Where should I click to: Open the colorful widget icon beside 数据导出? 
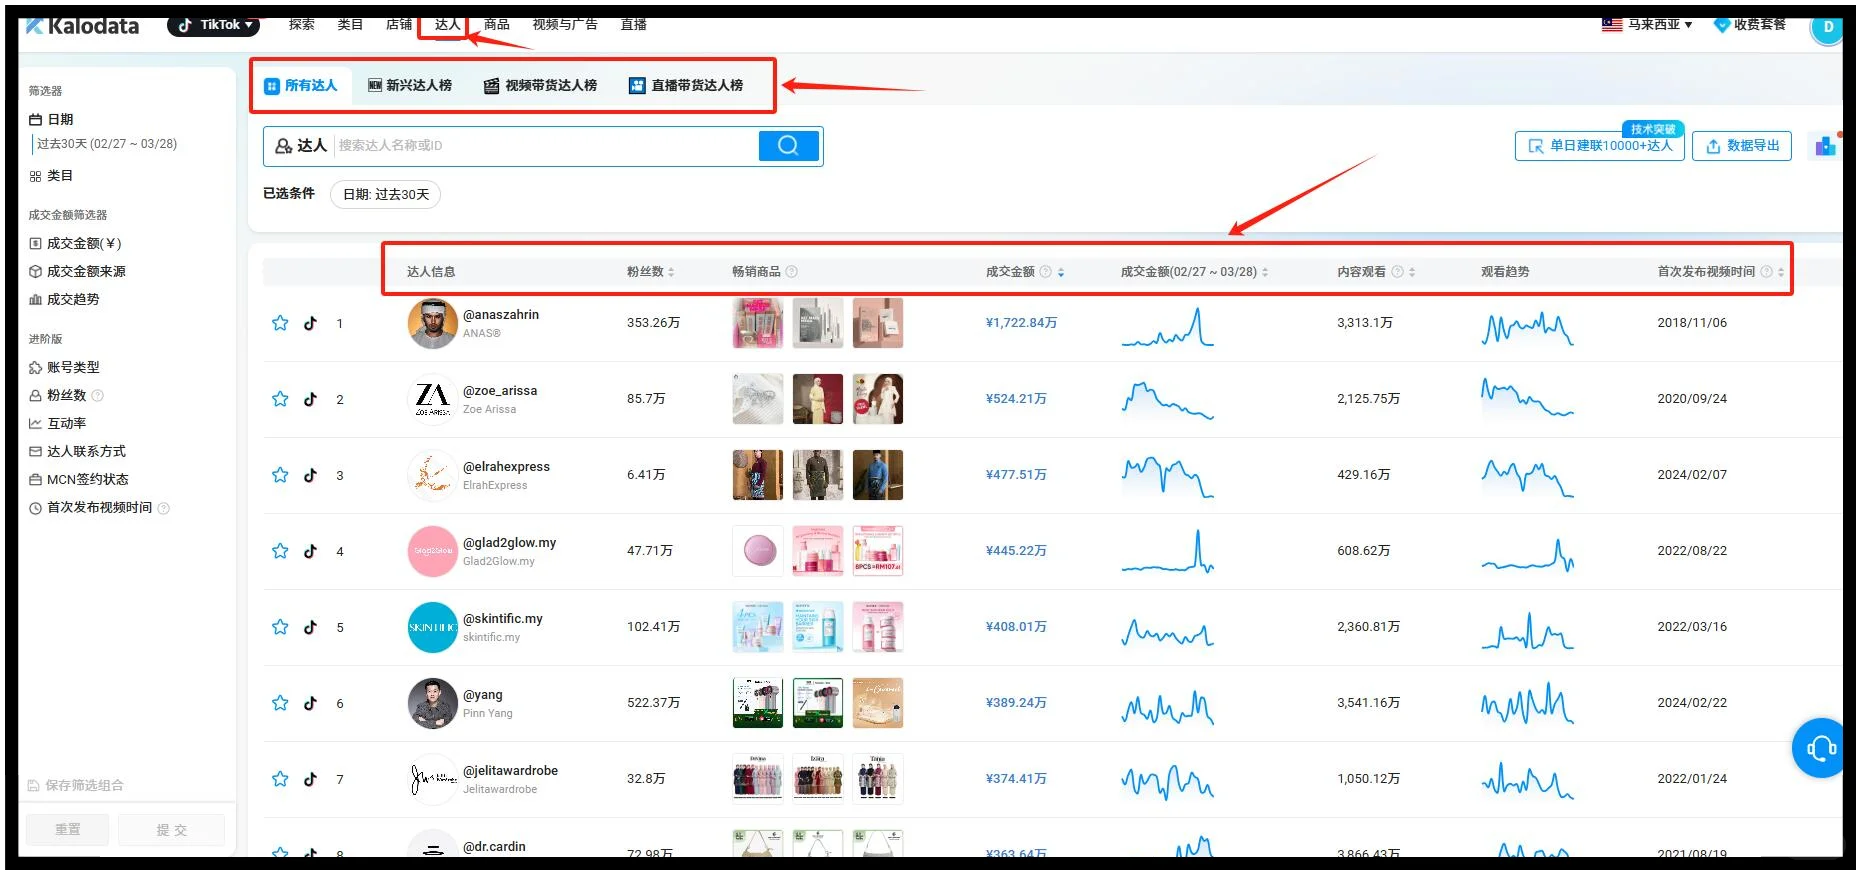coord(1825,146)
